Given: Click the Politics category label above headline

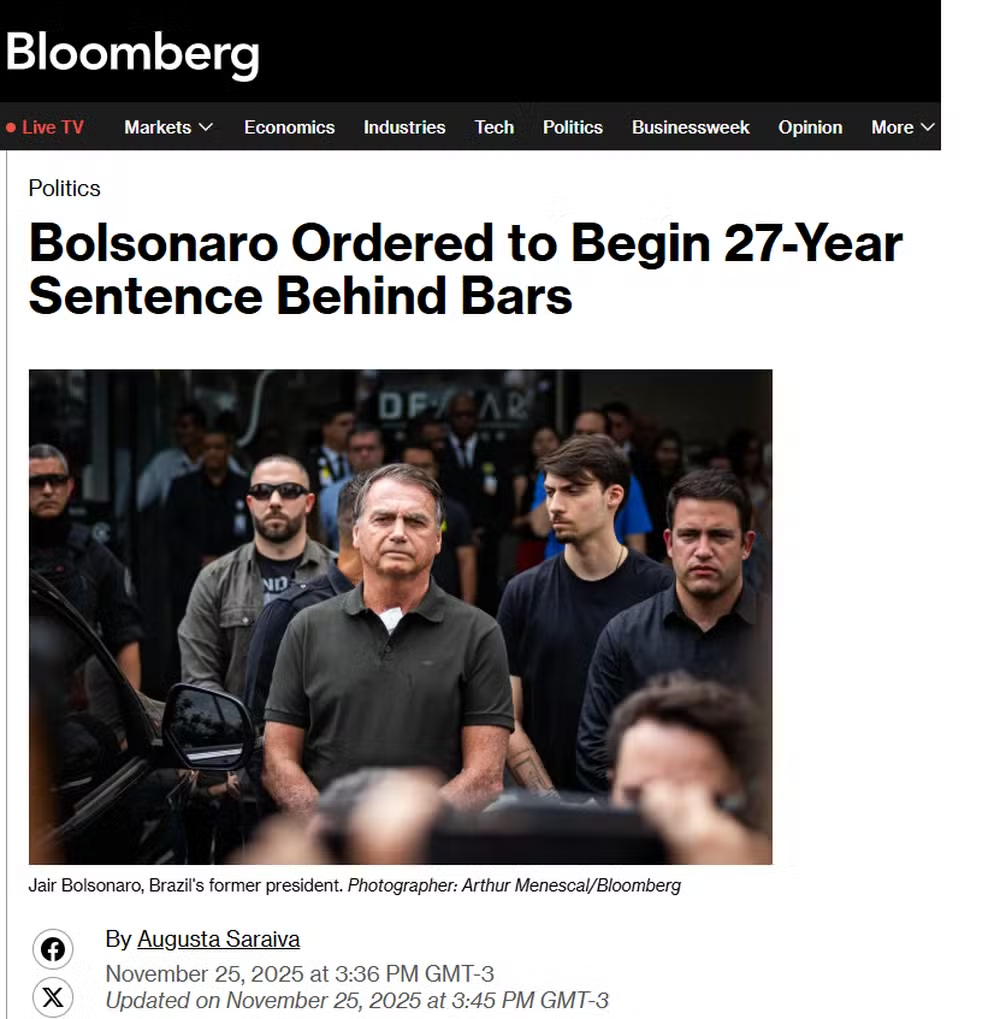Looking at the screenshot, I should coord(64,188).
